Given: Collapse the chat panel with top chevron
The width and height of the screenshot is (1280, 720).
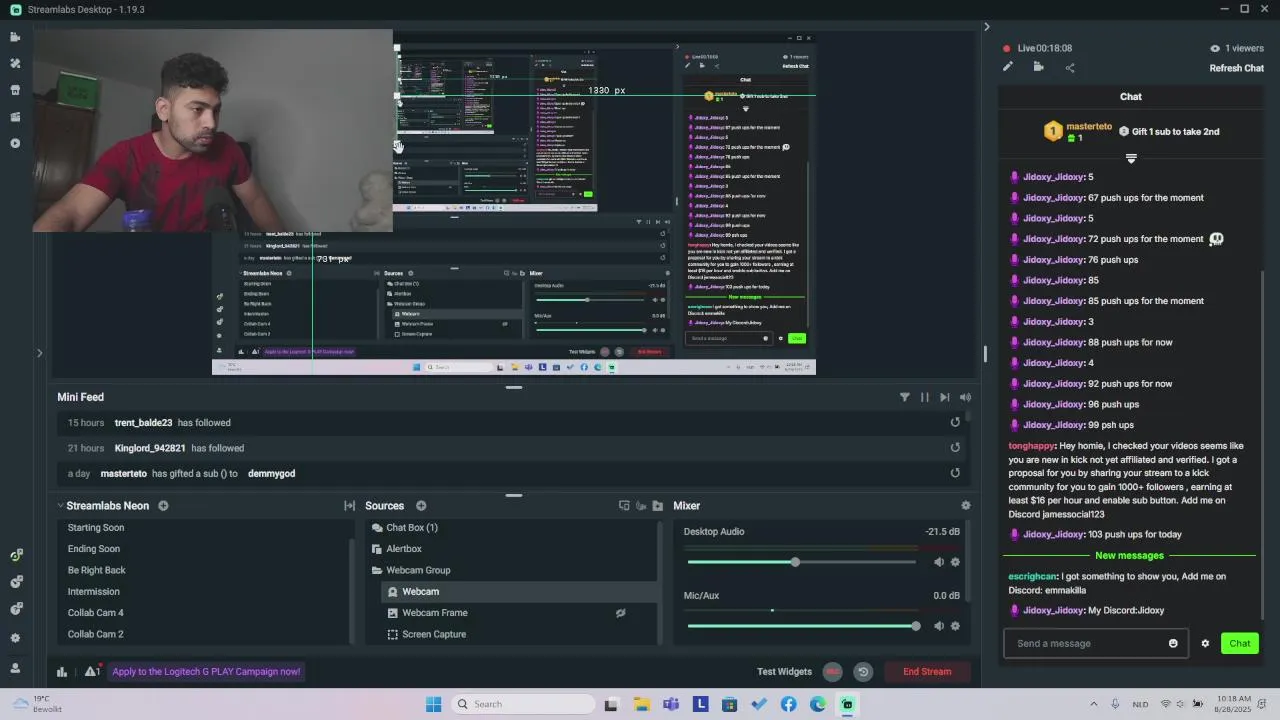Looking at the screenshot, I should click(x=986, y=27).
